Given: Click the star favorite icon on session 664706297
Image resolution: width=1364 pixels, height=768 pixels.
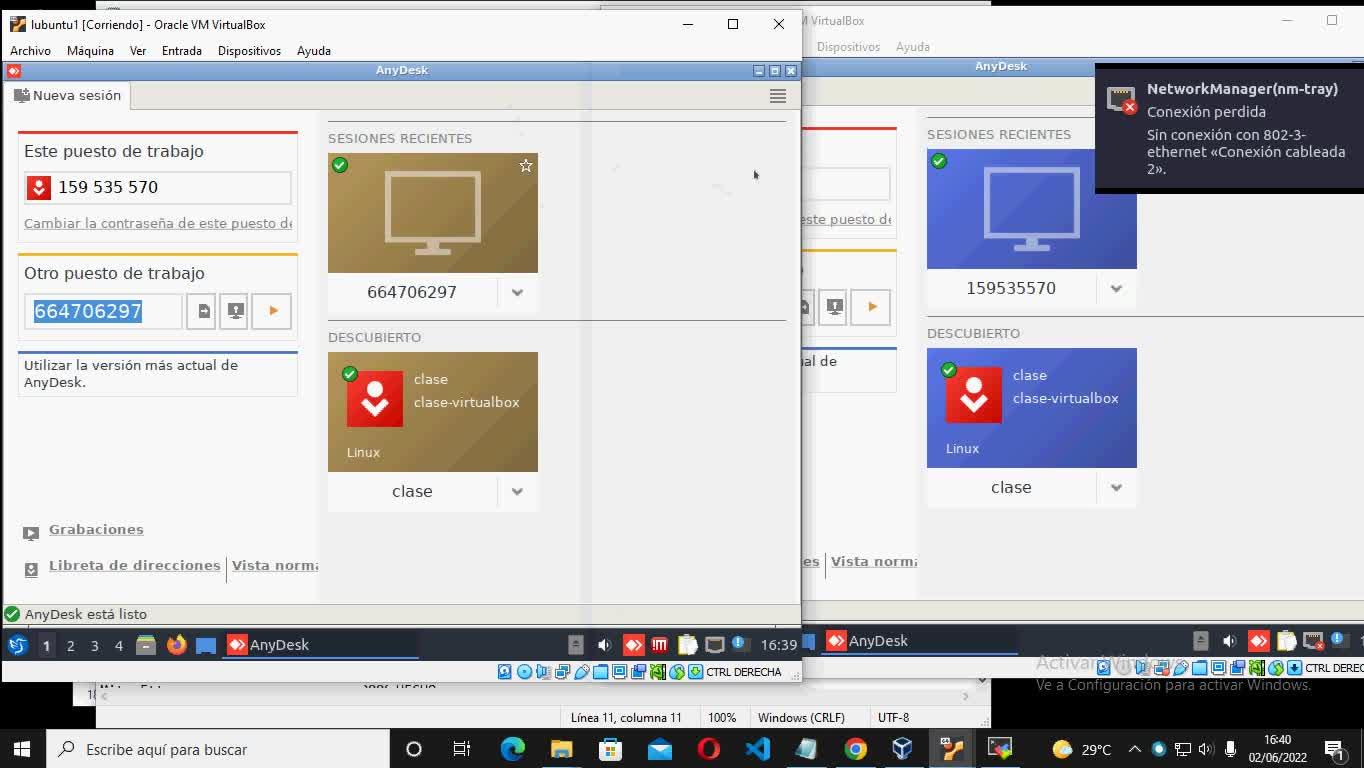Looking at the screenshot, I should tap(526, 166).
